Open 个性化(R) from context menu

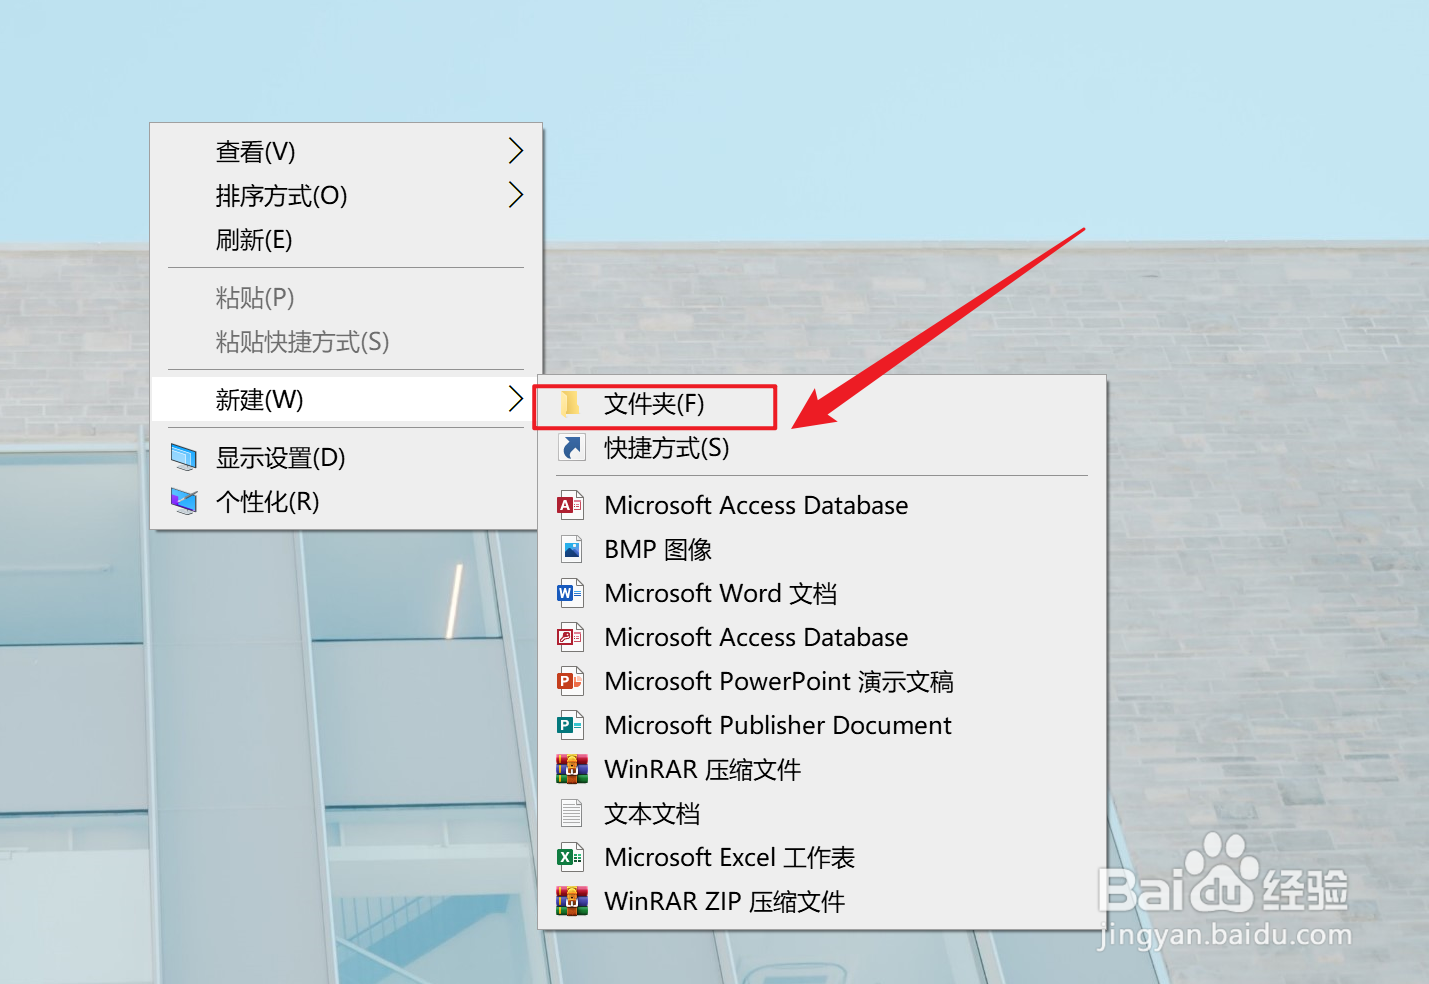pyautogui.click(x=346, y=501)
